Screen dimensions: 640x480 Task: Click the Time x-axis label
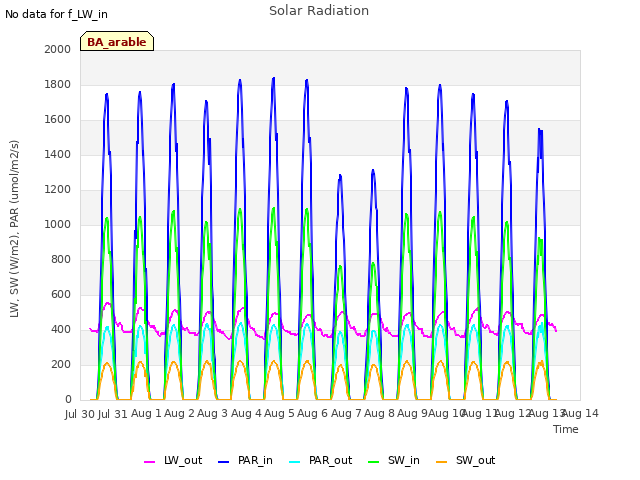pos(566,429)
